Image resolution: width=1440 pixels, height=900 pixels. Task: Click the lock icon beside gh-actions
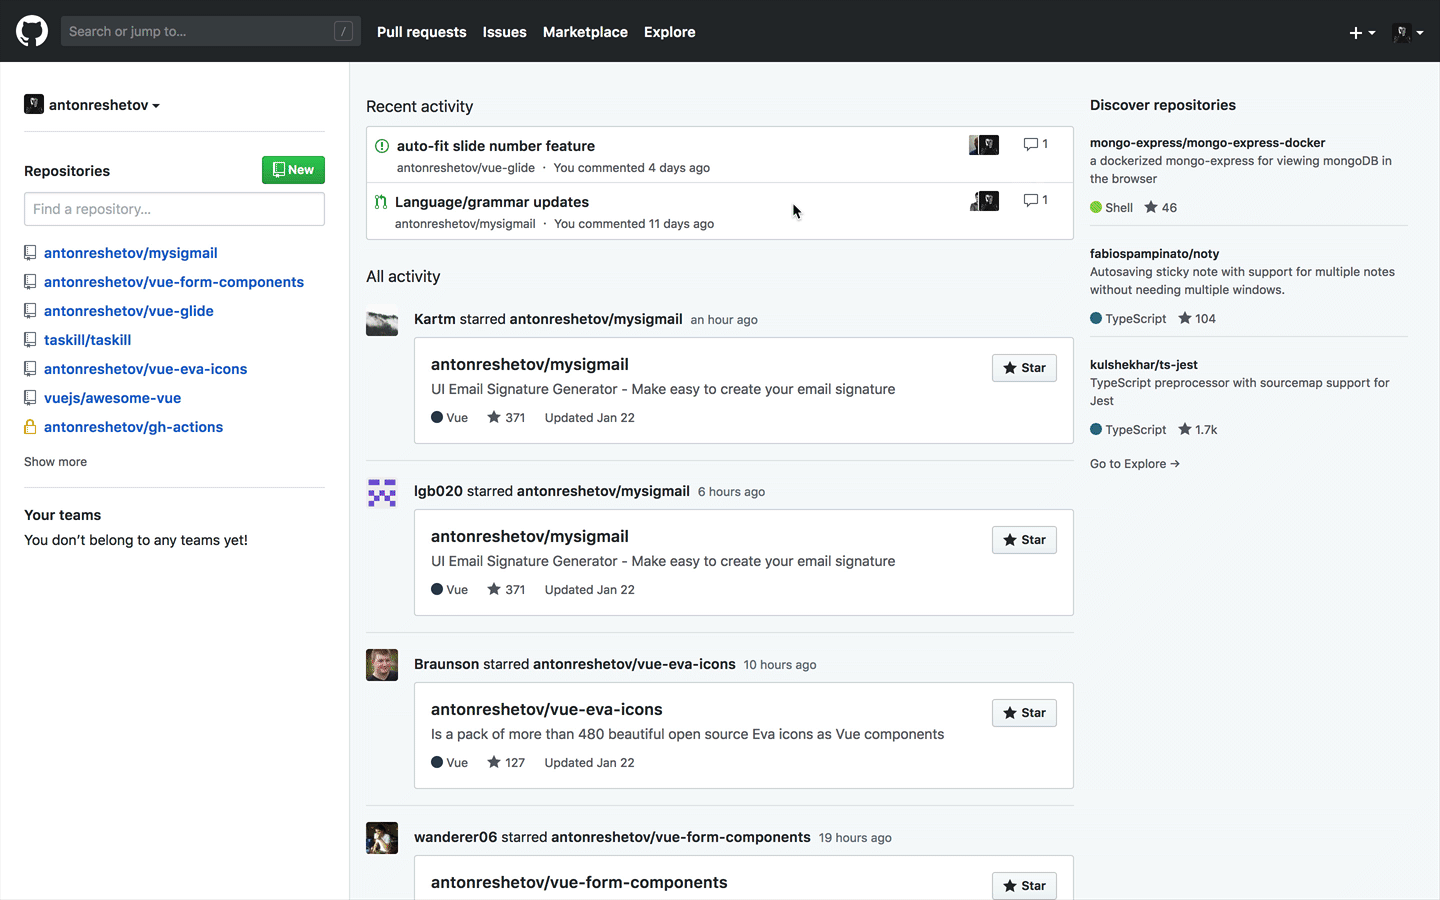click(30, 427)
